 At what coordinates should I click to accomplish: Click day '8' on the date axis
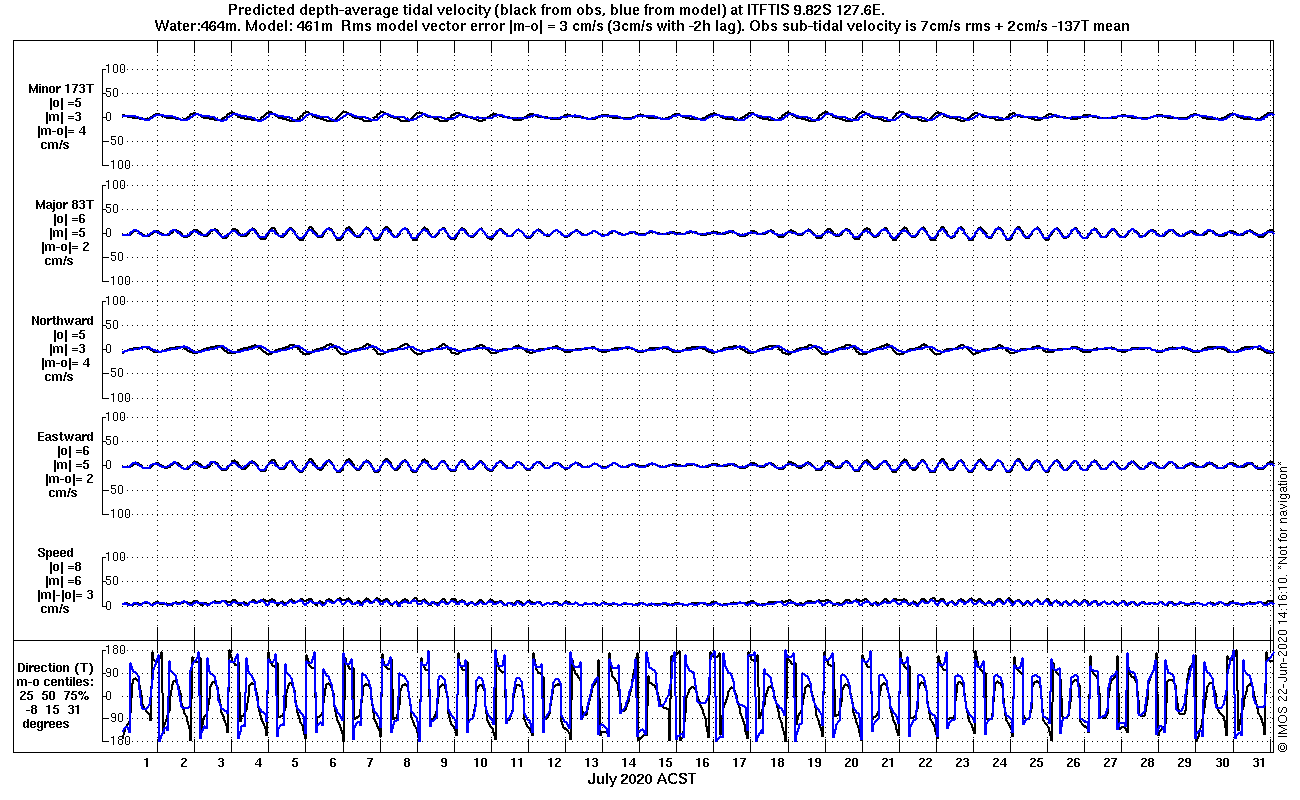pyautogui.click(x=406, y=763)
